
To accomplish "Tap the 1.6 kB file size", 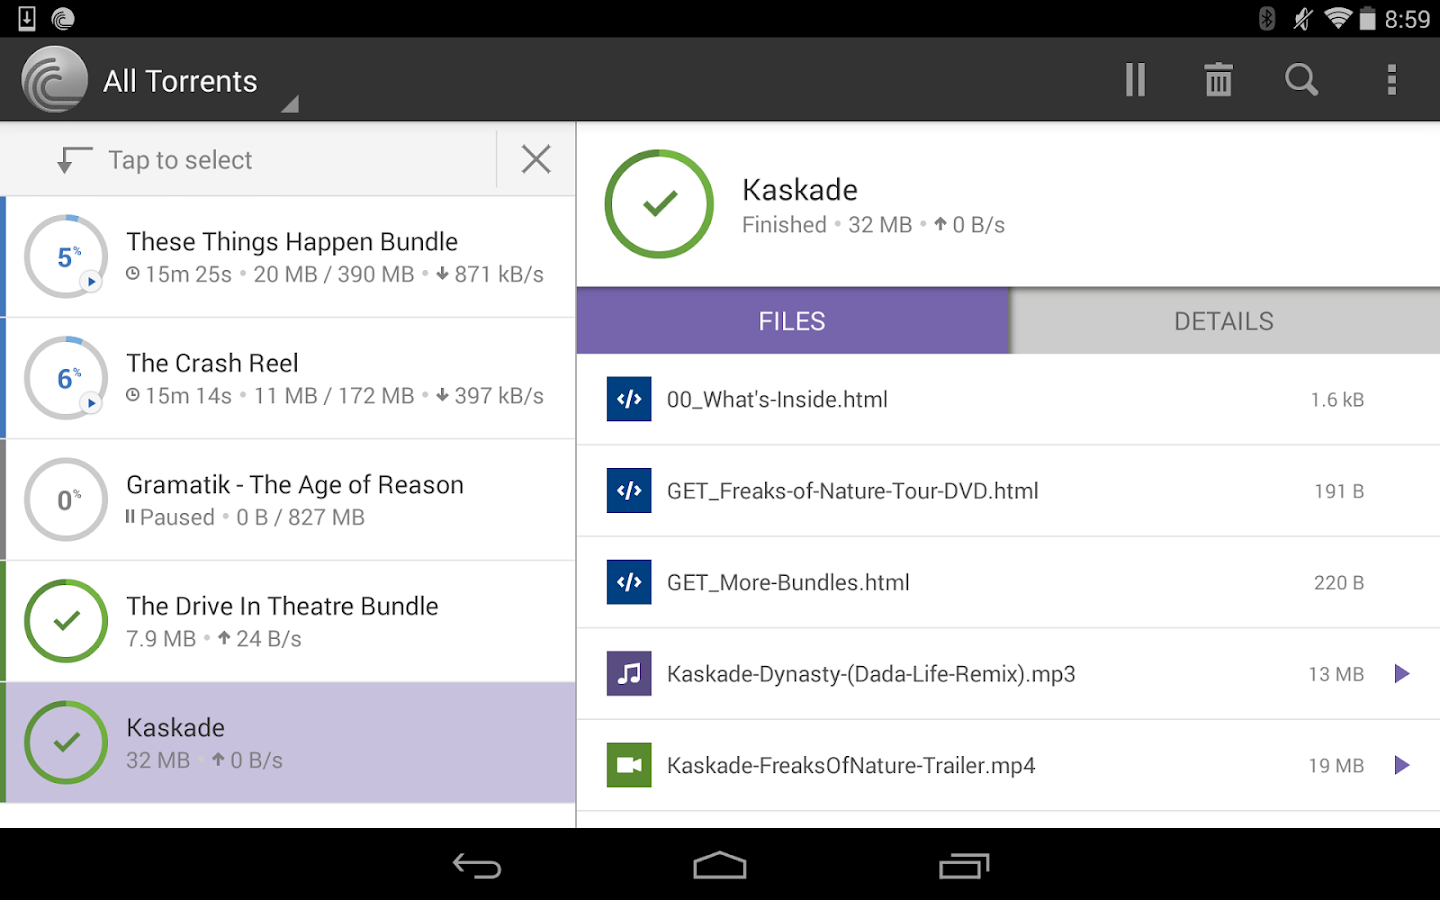I will click(x=1337, y=400).
